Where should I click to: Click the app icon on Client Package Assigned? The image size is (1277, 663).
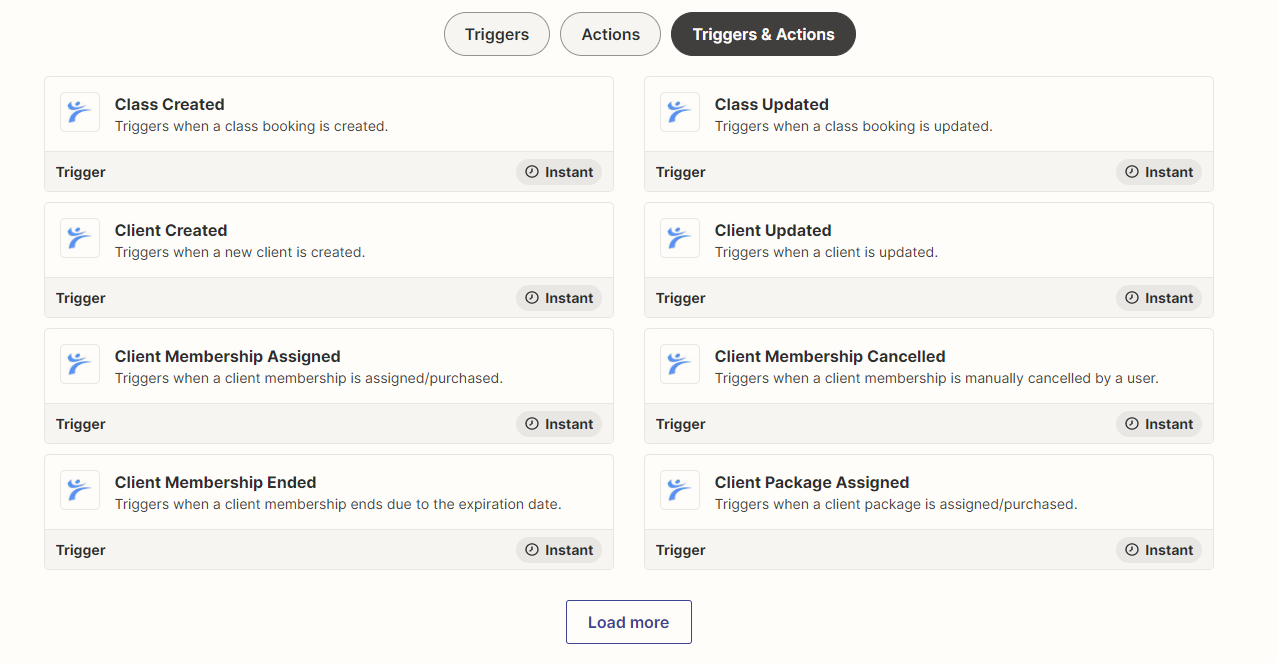680,490
